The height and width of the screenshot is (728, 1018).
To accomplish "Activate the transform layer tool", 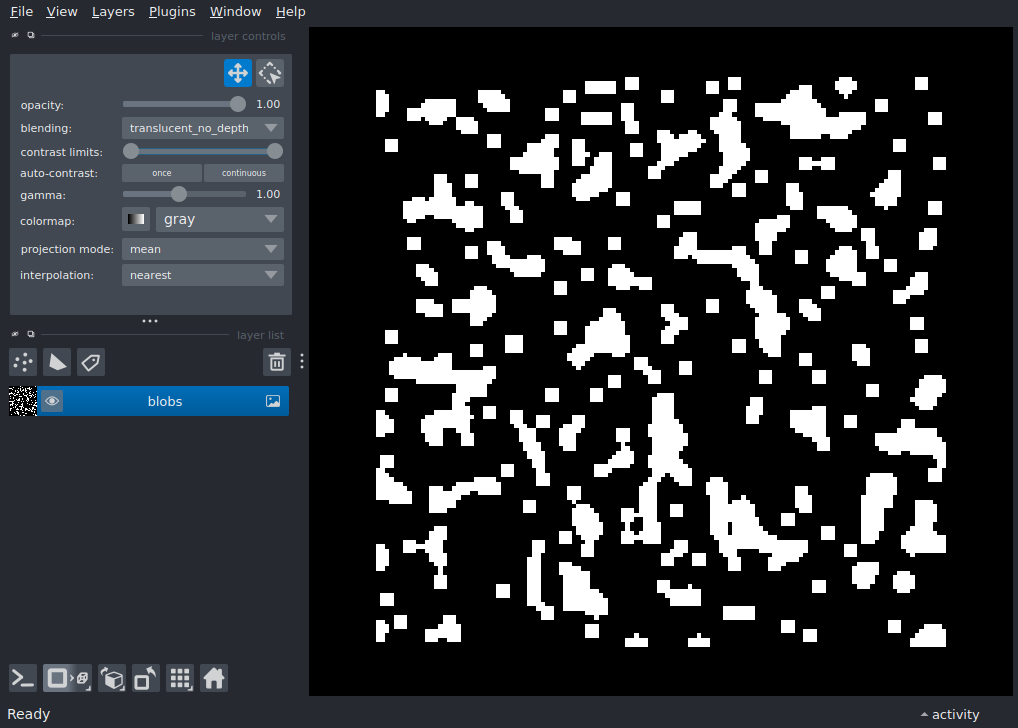I will (270, 73).
